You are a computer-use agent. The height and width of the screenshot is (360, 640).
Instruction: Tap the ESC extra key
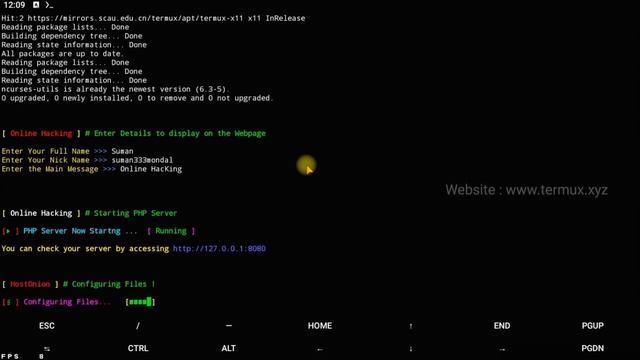[x=47, y=326]
